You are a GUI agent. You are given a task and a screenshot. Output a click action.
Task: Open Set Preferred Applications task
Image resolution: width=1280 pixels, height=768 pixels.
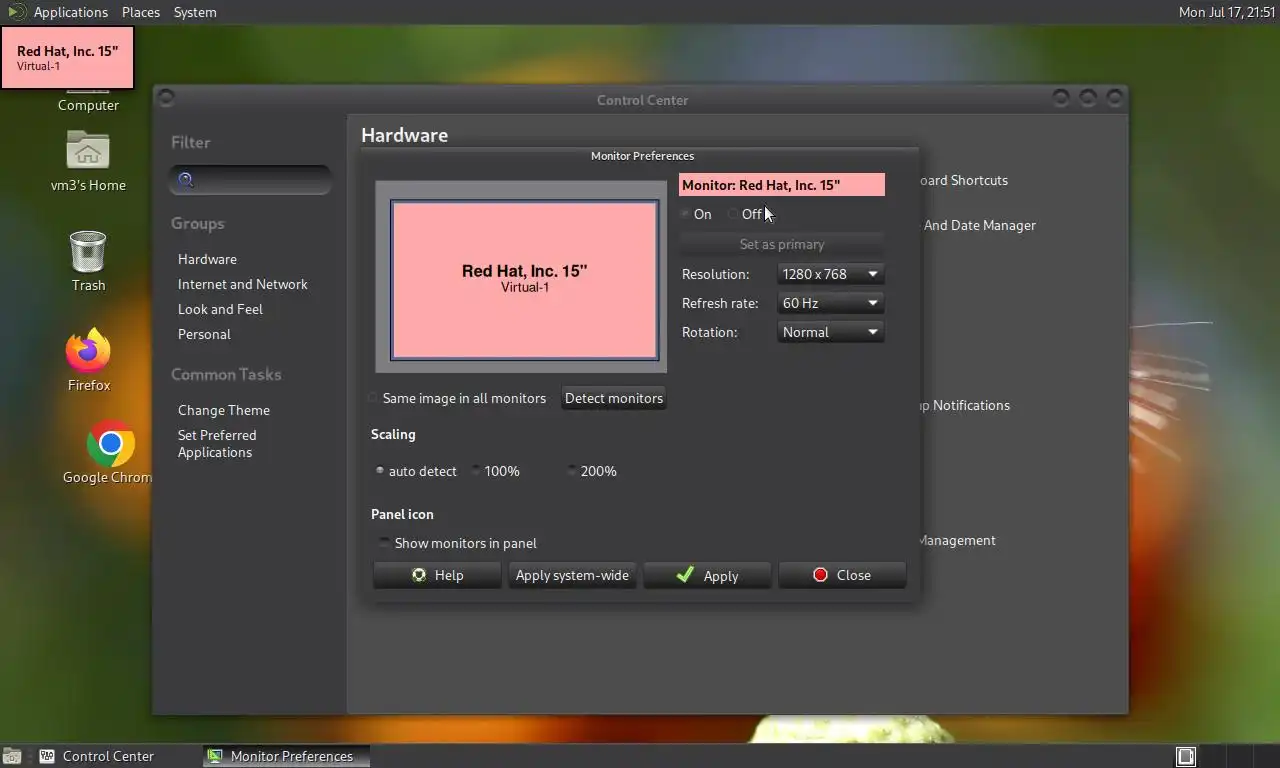tap(217, 444)
